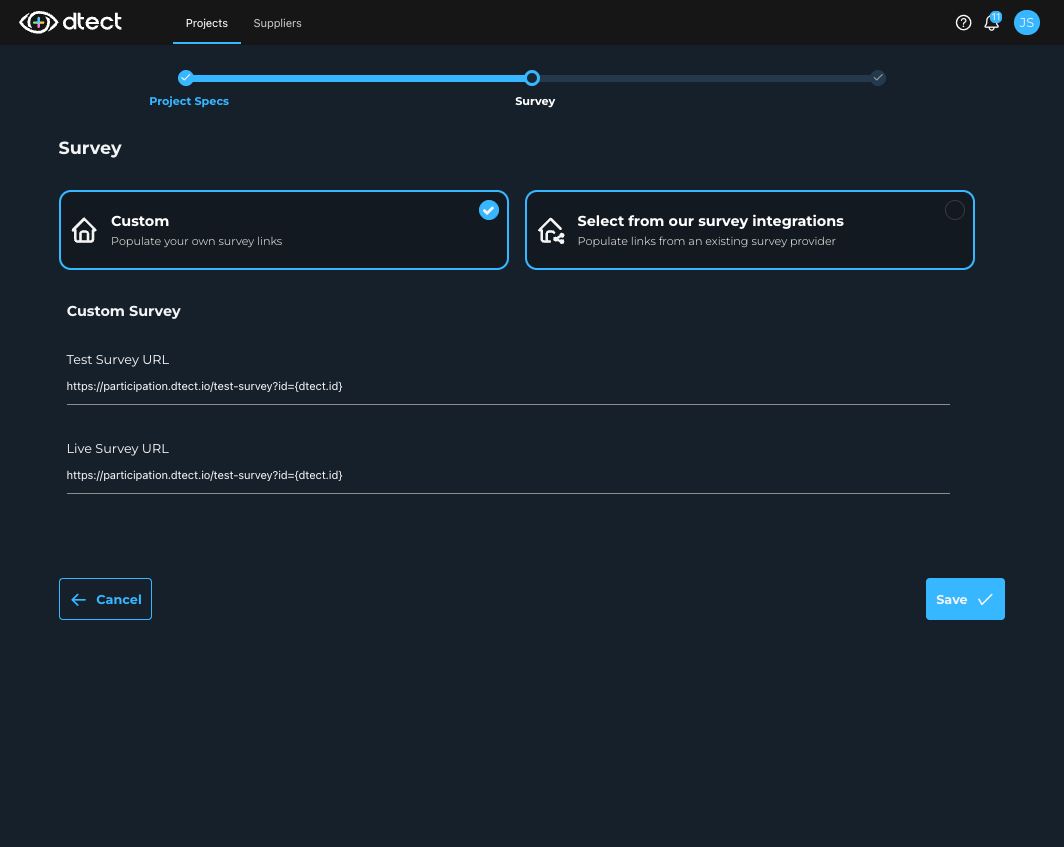Open the Suppliers tab
The width and height of the screenshot is (1064, 847).
277,23
